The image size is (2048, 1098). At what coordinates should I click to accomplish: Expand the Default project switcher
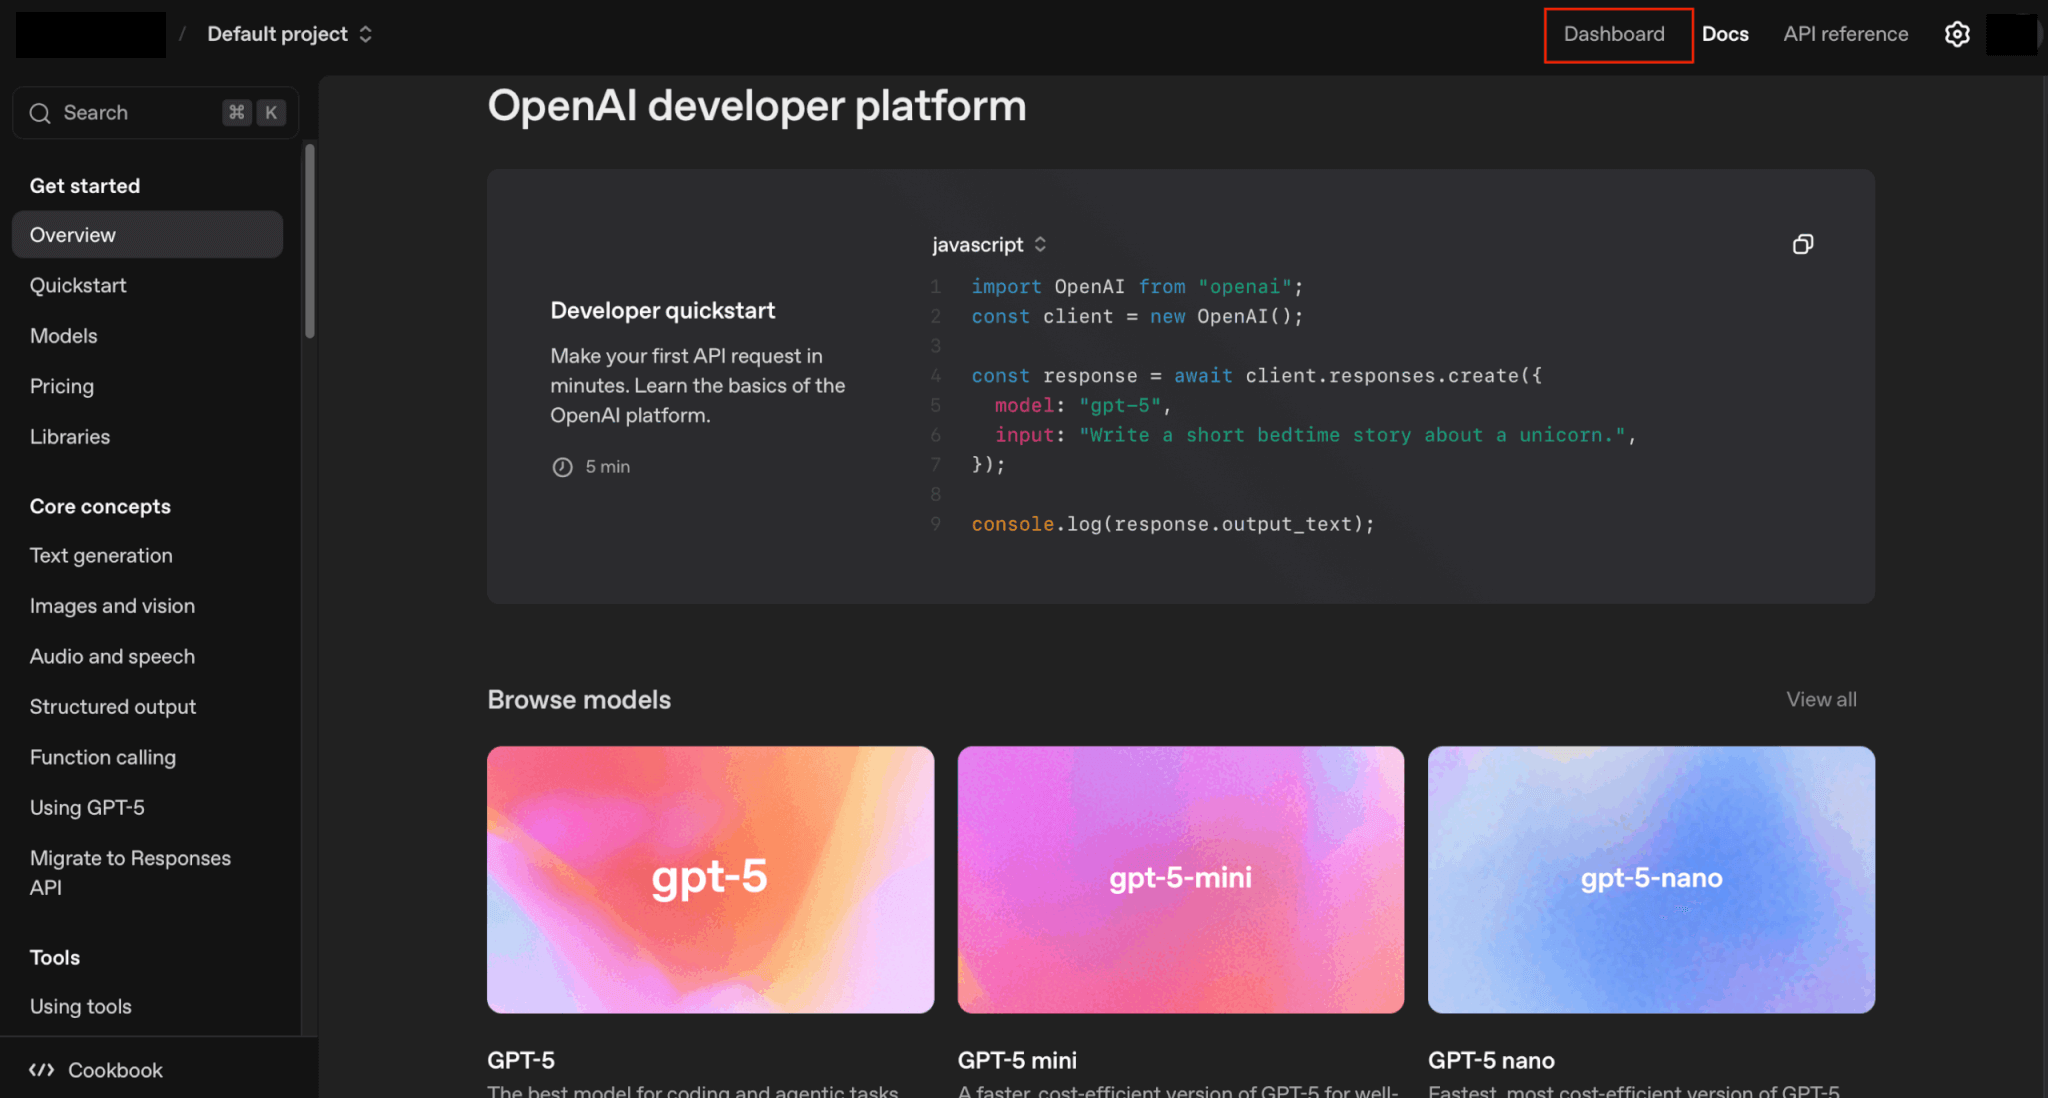277,34
